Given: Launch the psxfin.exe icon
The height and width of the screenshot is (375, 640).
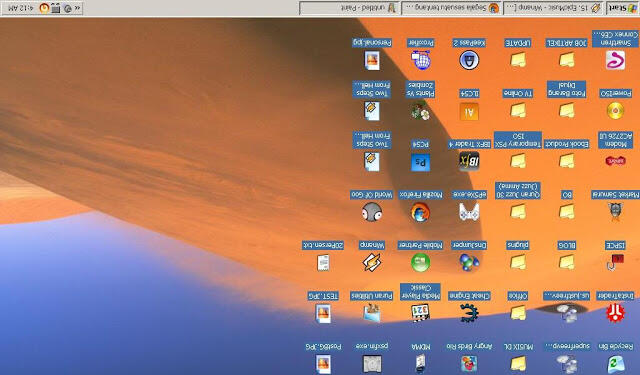Looking at the screenshot, I should click(372, 364).
